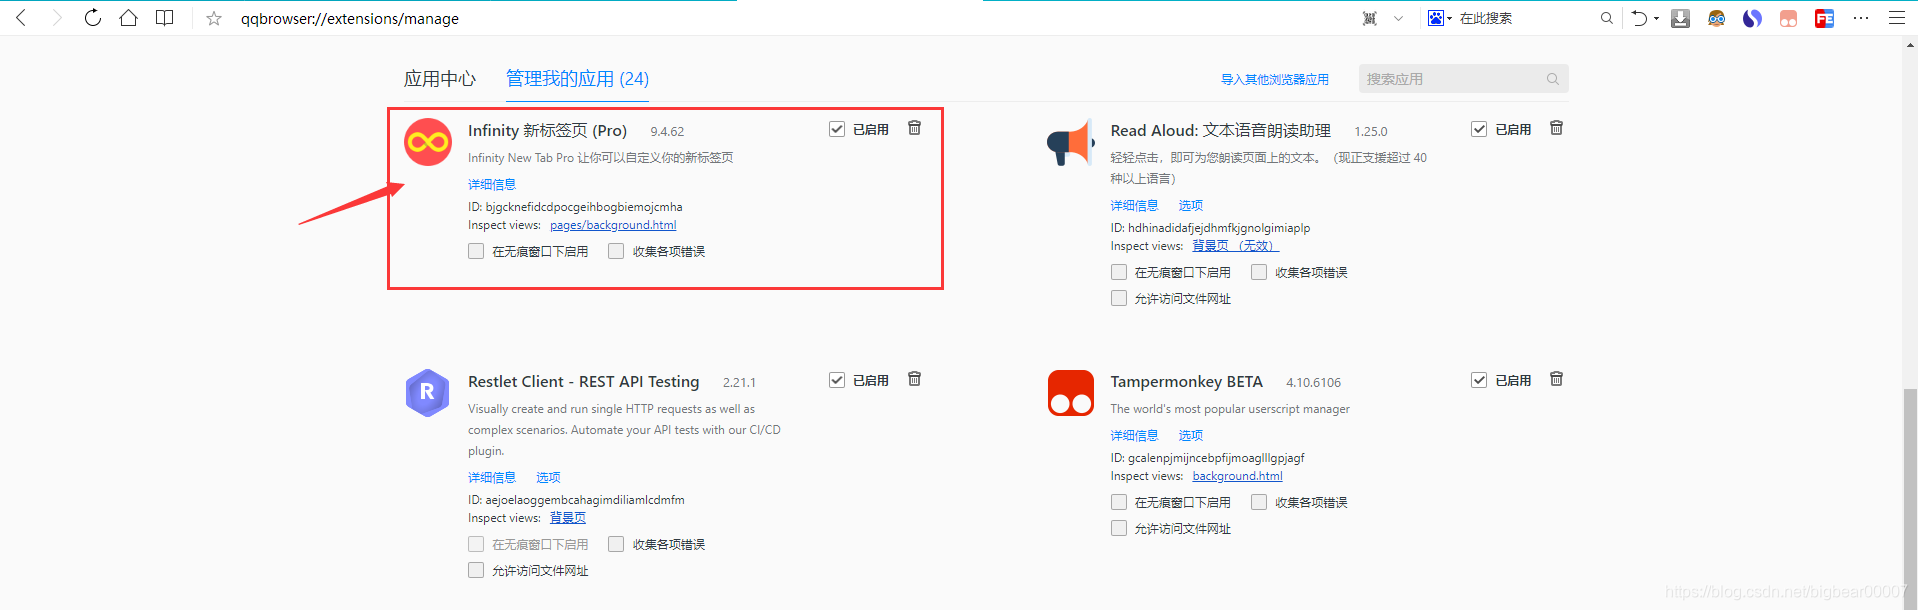Check 收集各项错误 for Restlet Client
The width and height of the screenshot is (1918, 610).
point(616,544)
